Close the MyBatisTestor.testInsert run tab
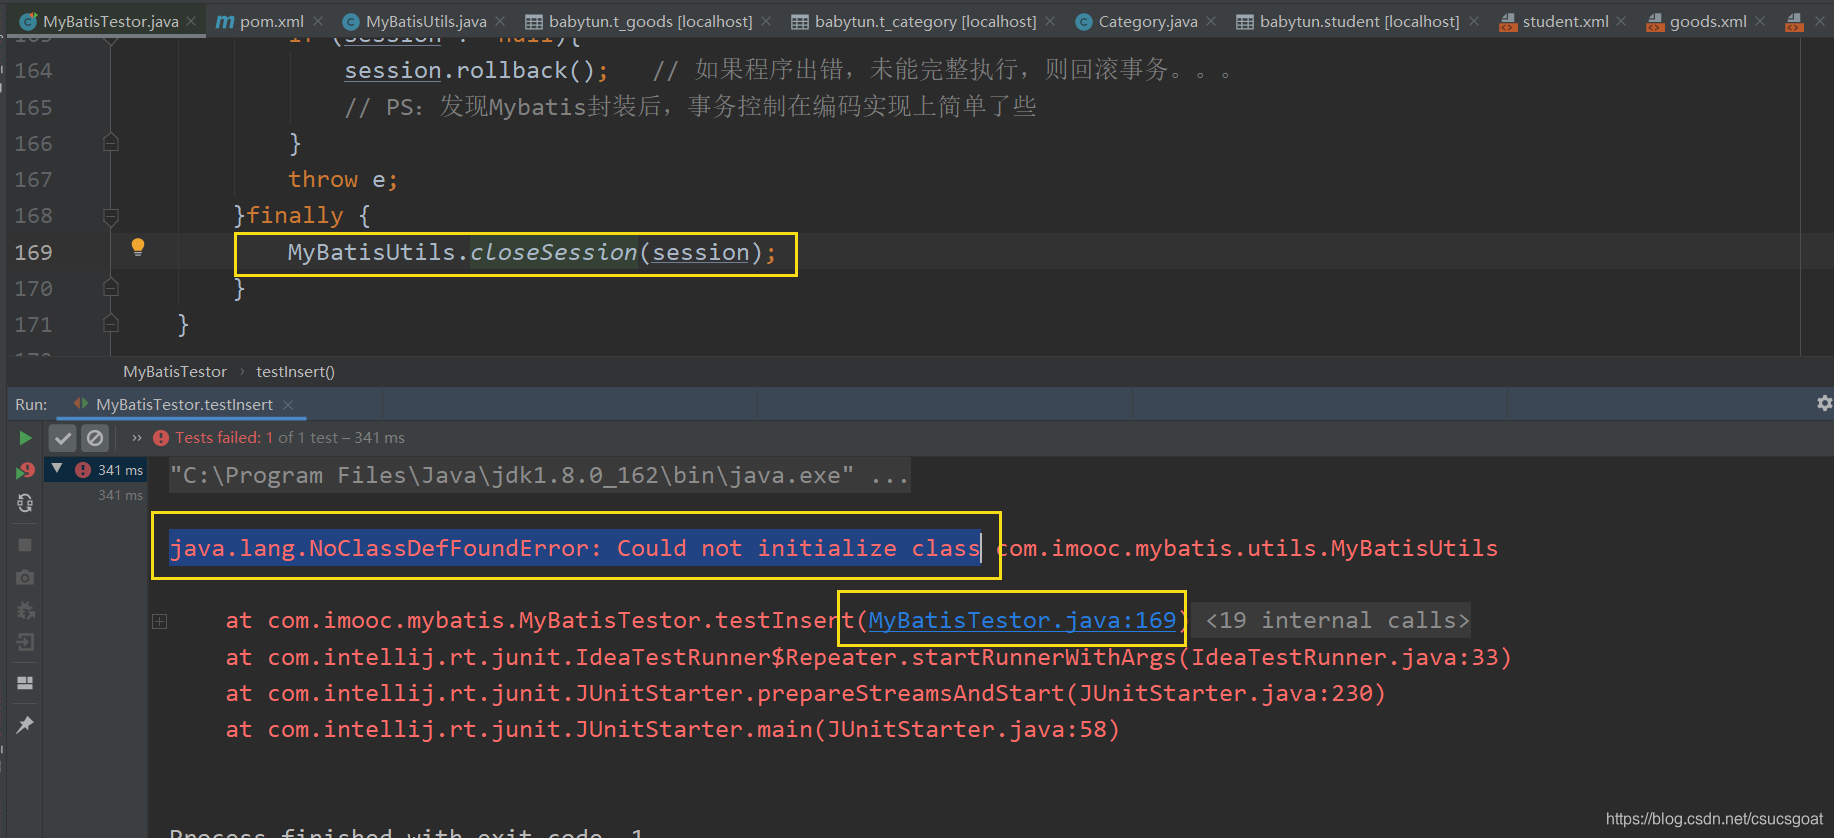The height and width of the screenshot is (838, 1834). coord(288,405)
